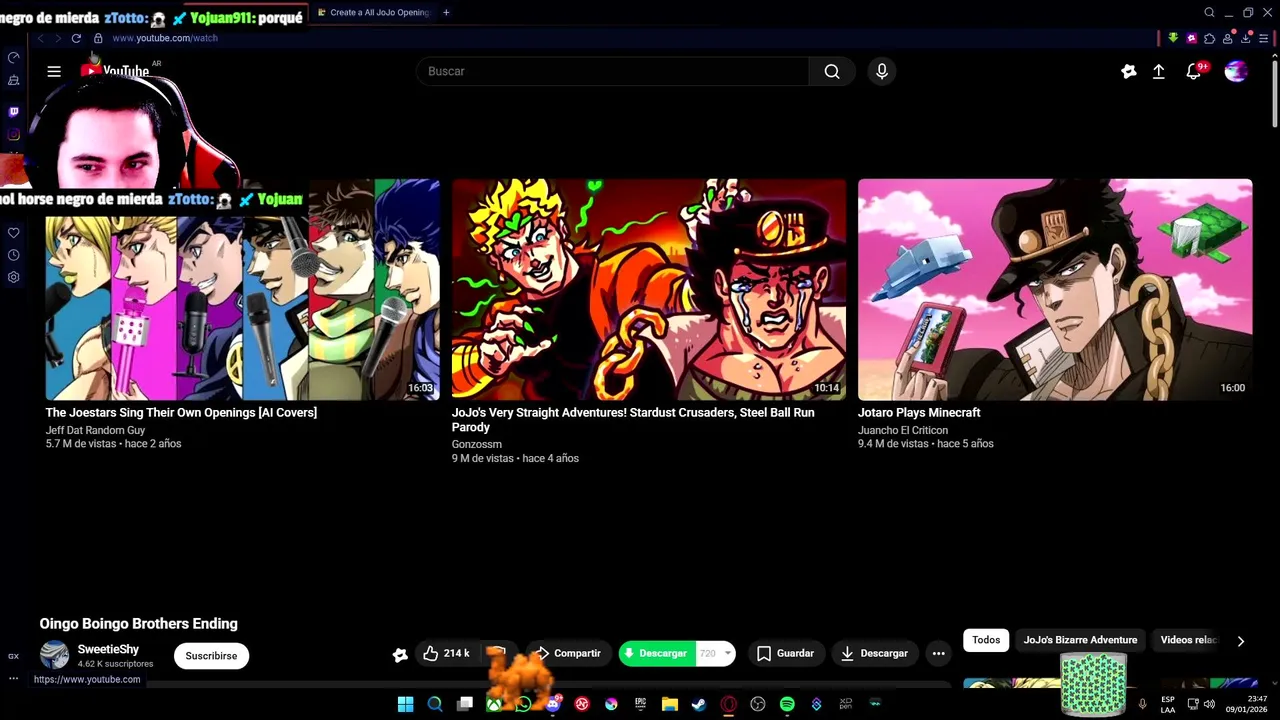Click the Suscribirse button

[211, 656]
